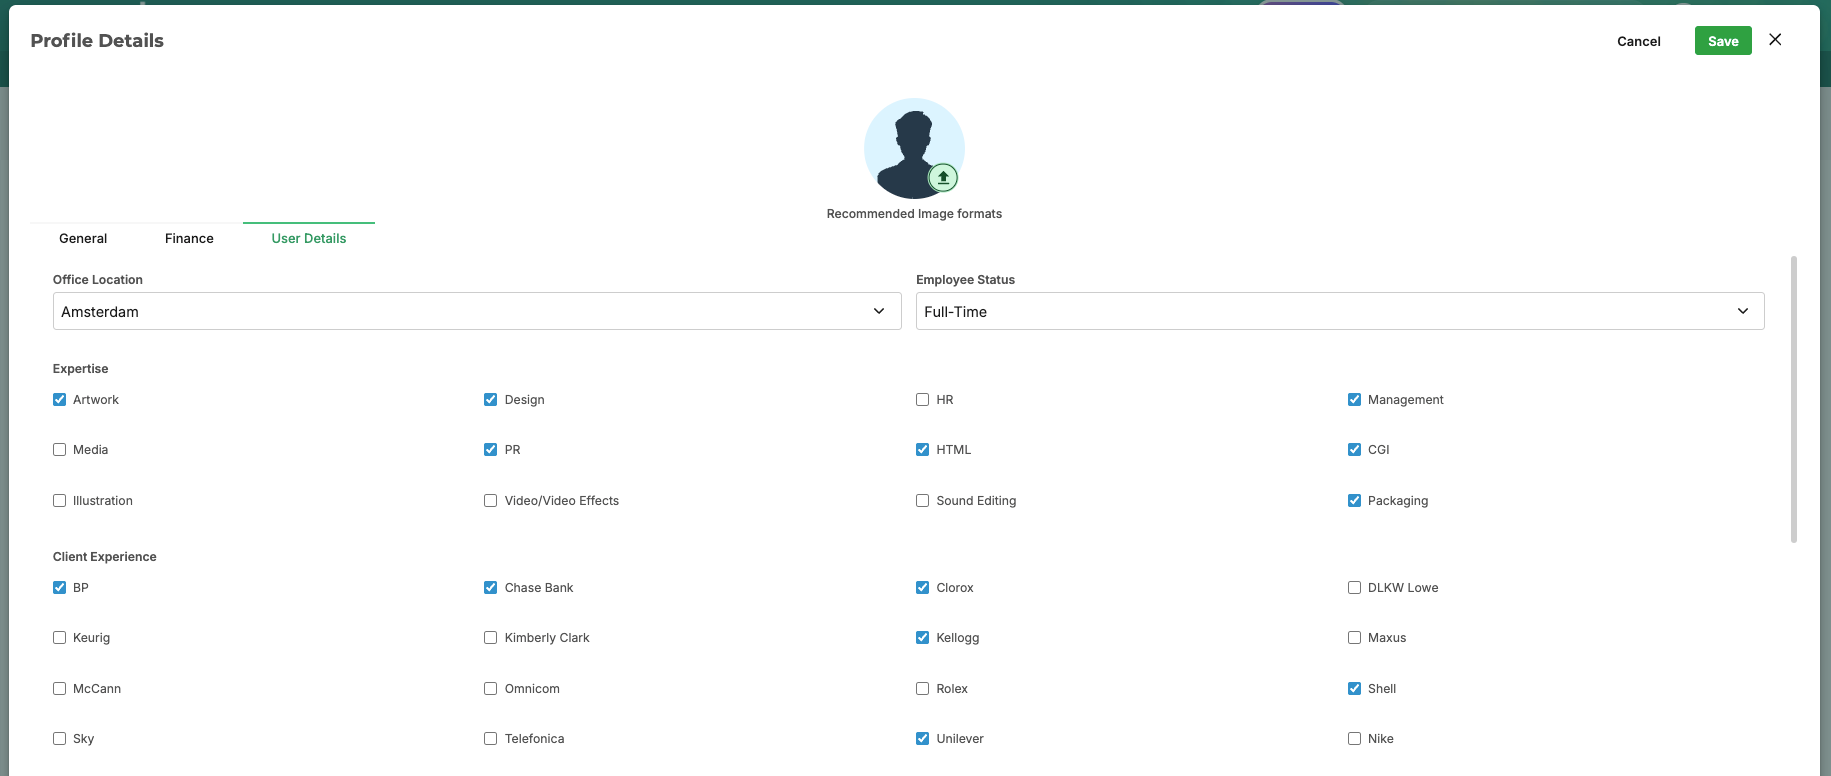Check the HR expertise checkbox
The image size is (1831, 776).
[x=922, y=400]
